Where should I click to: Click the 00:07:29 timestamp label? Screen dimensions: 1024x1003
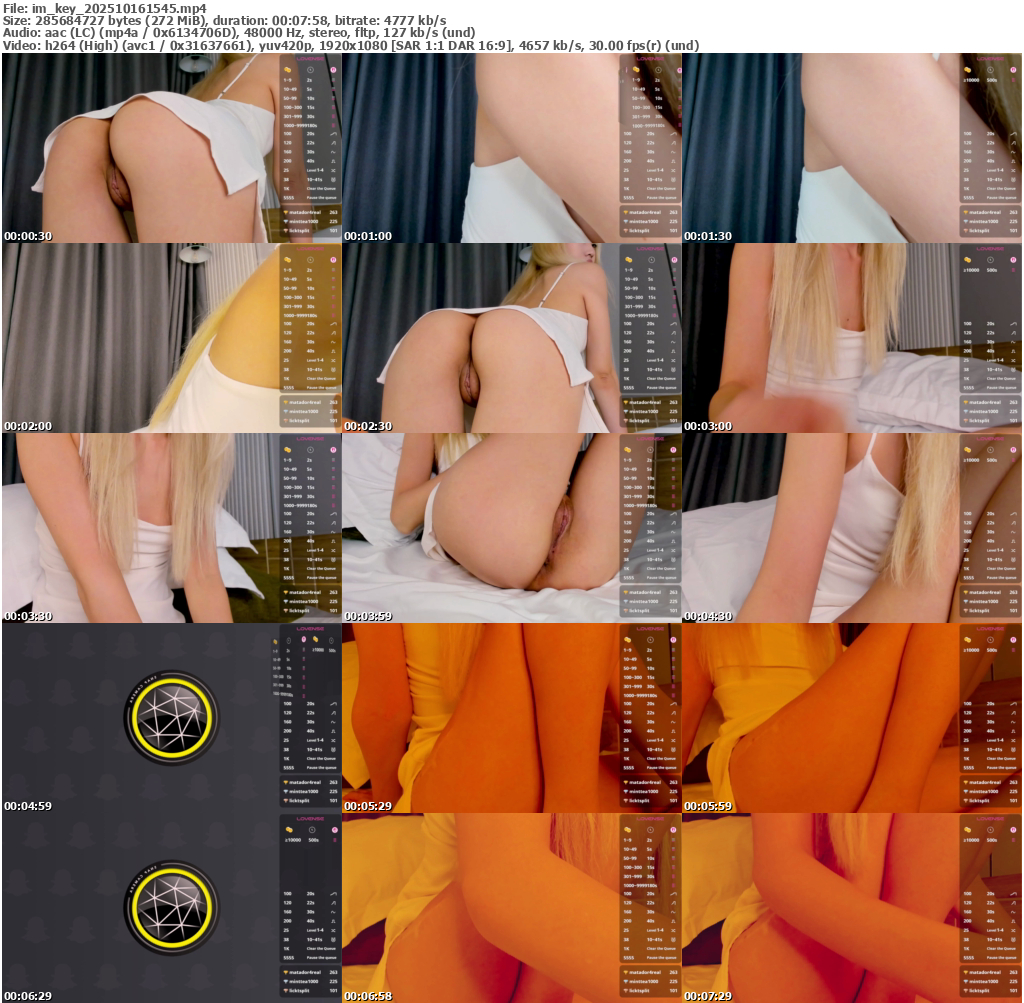(708, 996)
